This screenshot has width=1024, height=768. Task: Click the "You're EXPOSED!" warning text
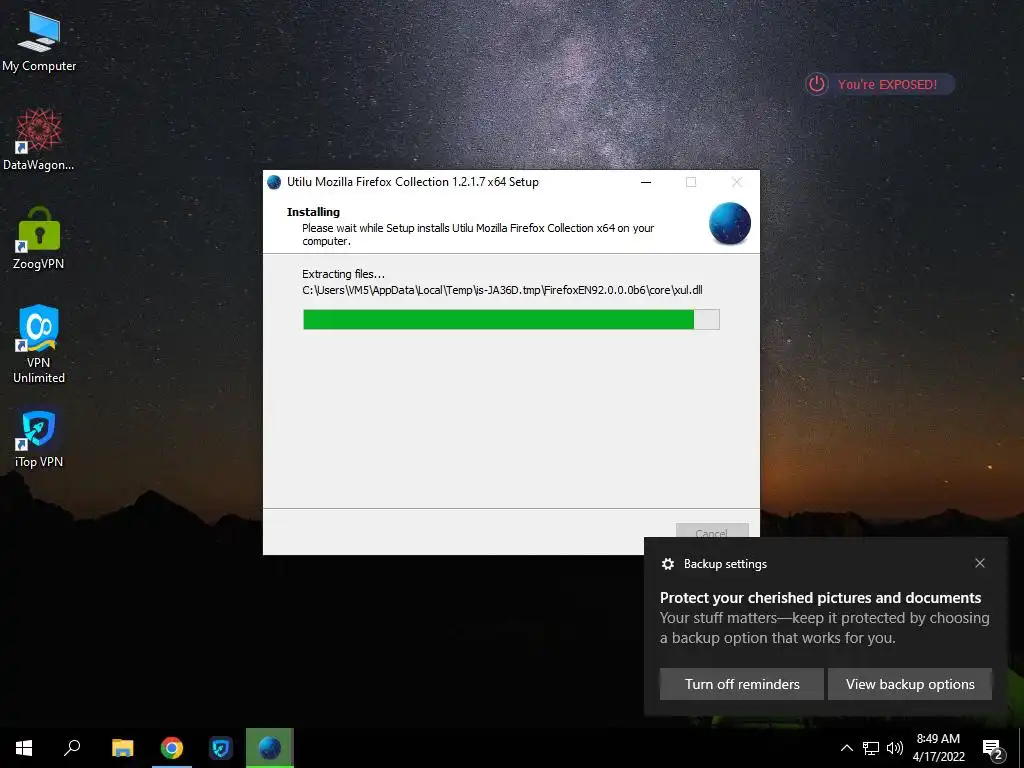[887, 84]
